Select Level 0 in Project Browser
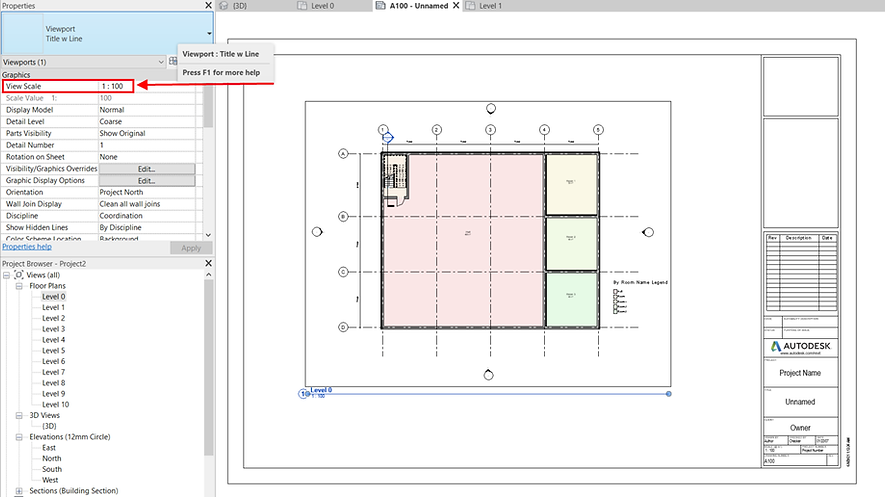Image resolution: width=885 pixels, height=497 pixels. click(54, 297)
